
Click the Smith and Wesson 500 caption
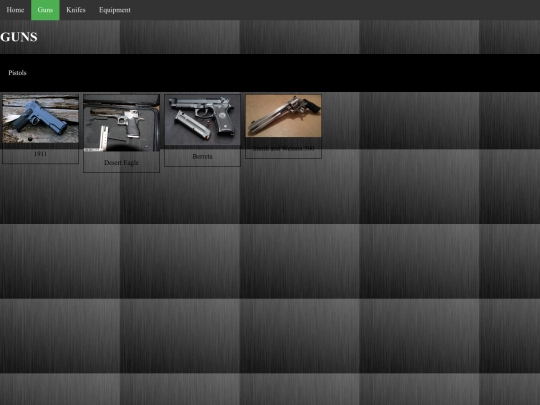click(x=283, y=148)
